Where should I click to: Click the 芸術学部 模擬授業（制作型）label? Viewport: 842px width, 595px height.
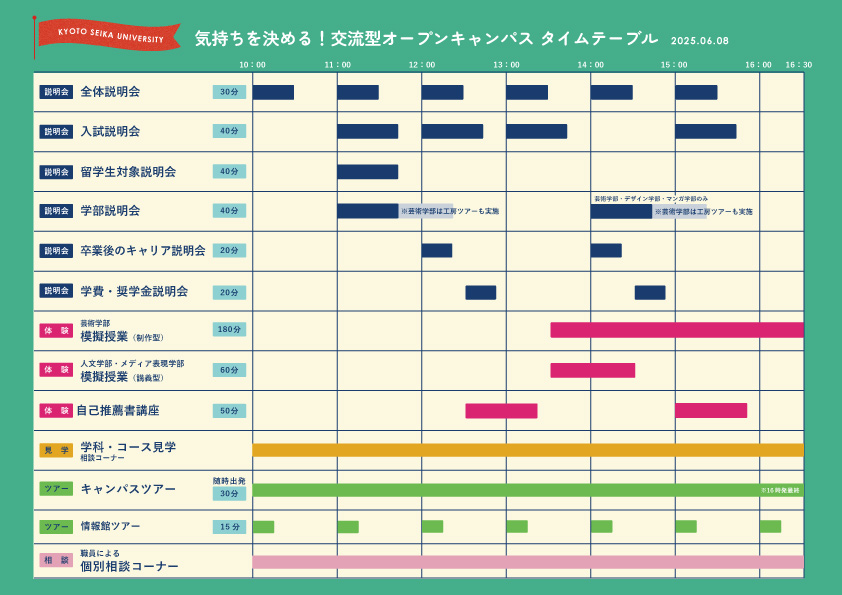pos(122,331)
